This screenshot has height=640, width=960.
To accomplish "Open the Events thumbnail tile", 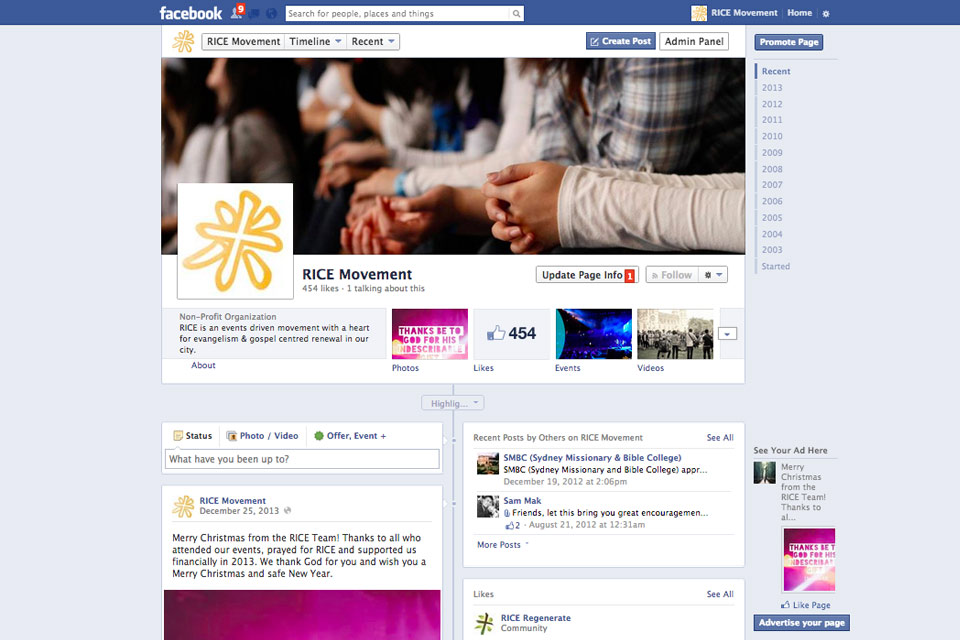I will point(593,334).
